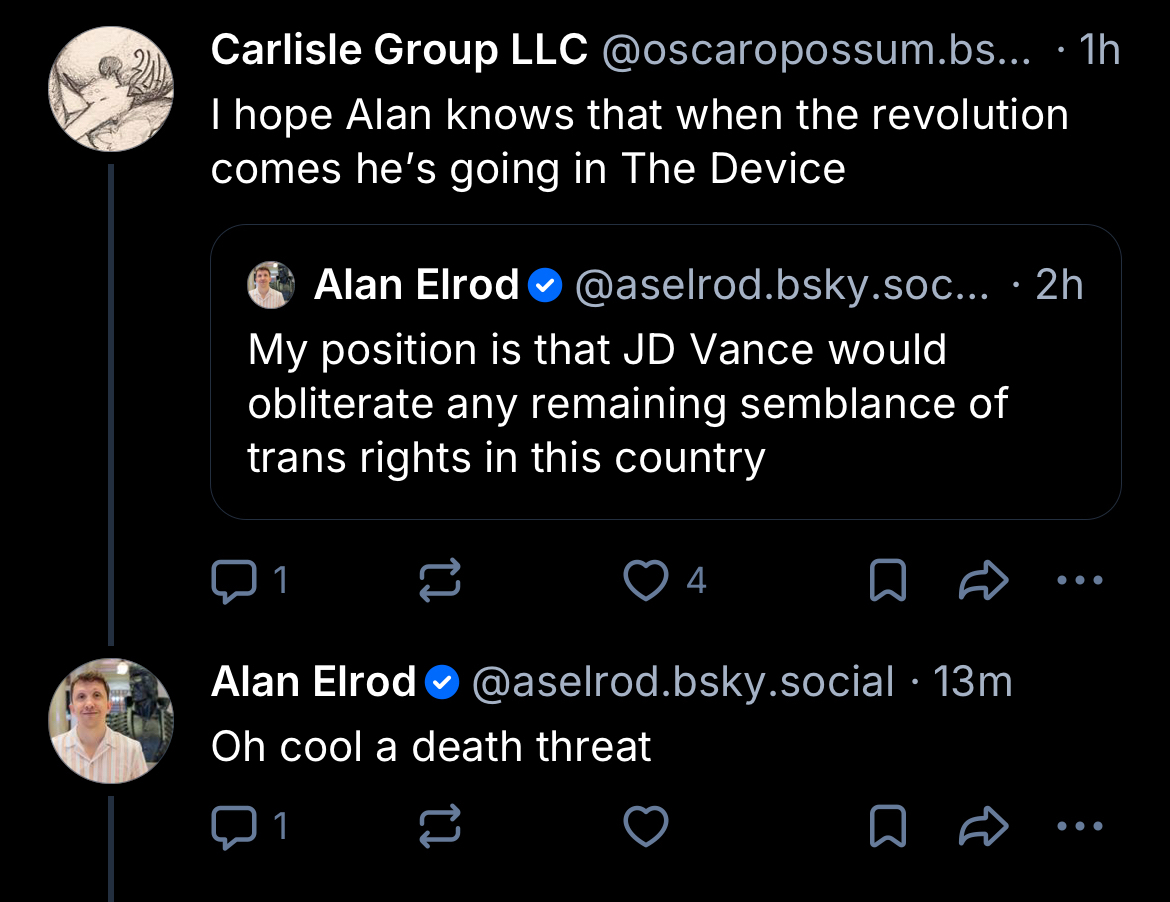1170x902 pixels.
Task: Share the Carlisle Group LLC post
Action: pyautogui.click(x=984, y=581)
